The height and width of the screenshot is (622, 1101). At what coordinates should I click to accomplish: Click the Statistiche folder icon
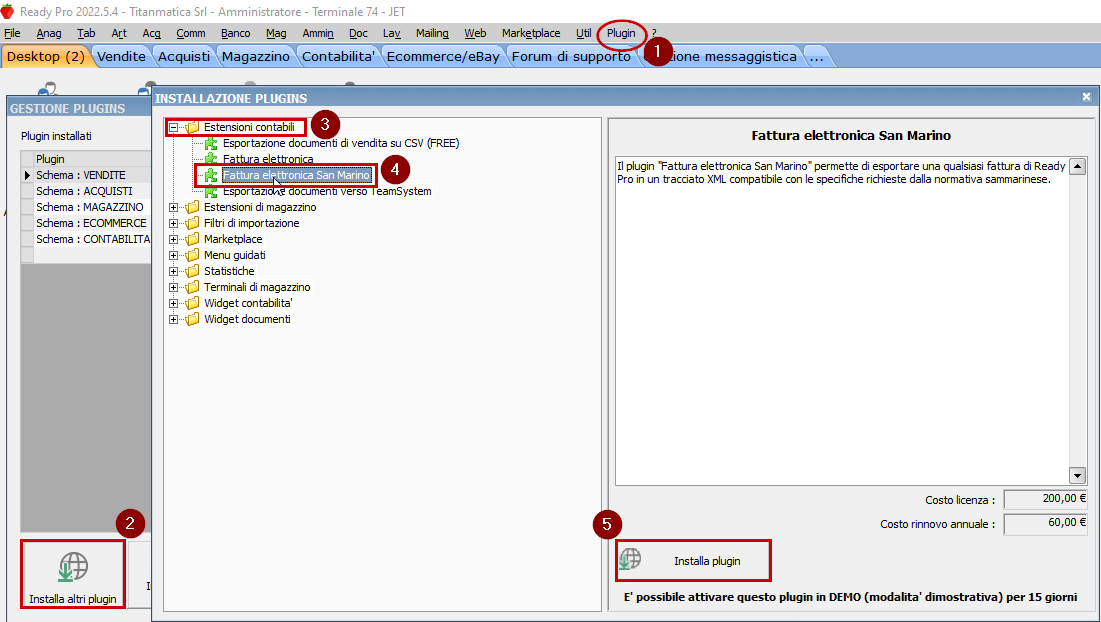(192, 271)
